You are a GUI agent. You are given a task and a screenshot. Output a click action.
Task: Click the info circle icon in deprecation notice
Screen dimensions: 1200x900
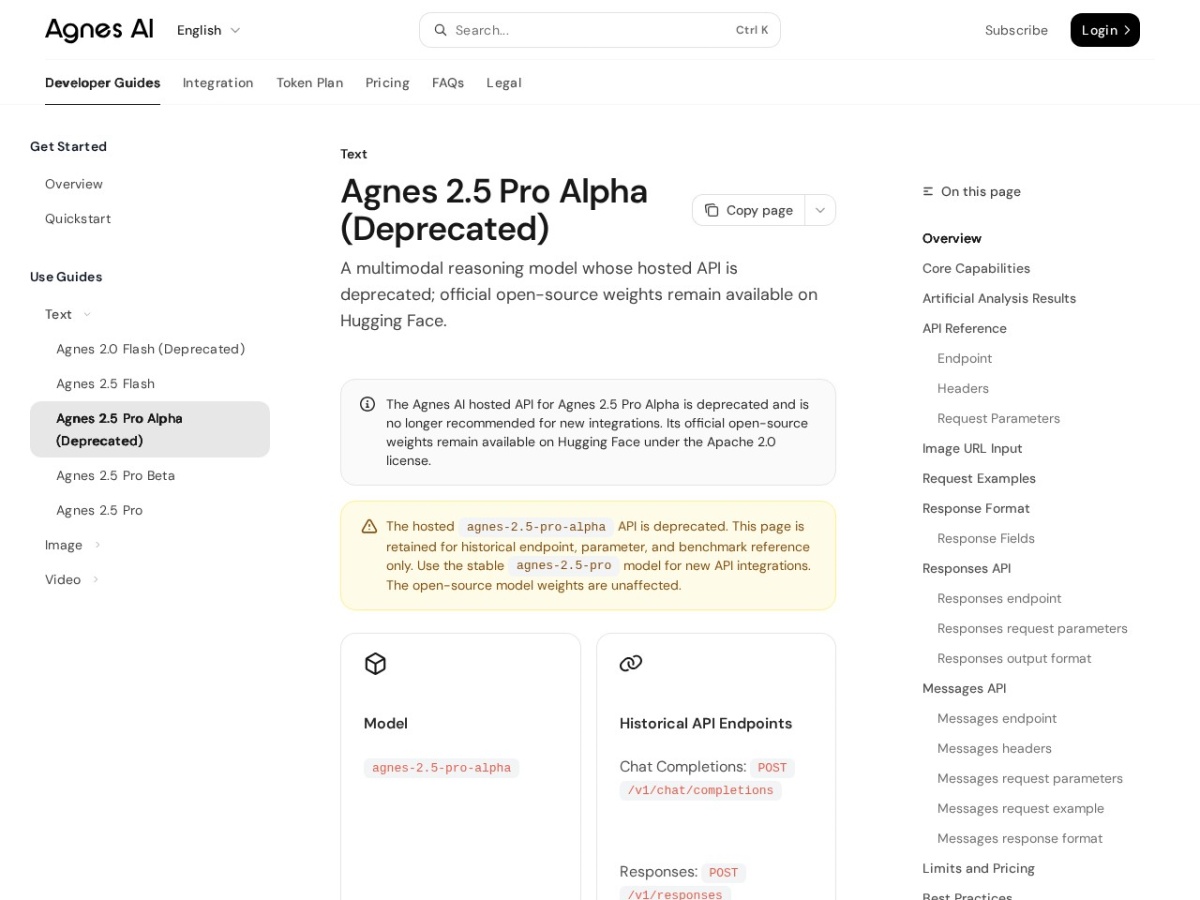(367, 404)
